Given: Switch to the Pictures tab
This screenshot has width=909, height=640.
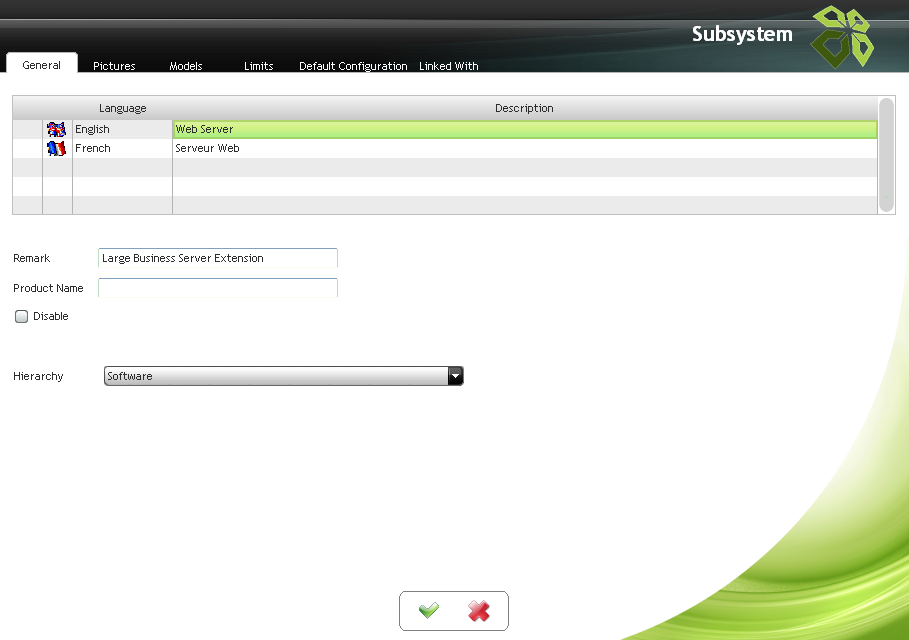Looking at the screenshot, I should pos(114,66).
